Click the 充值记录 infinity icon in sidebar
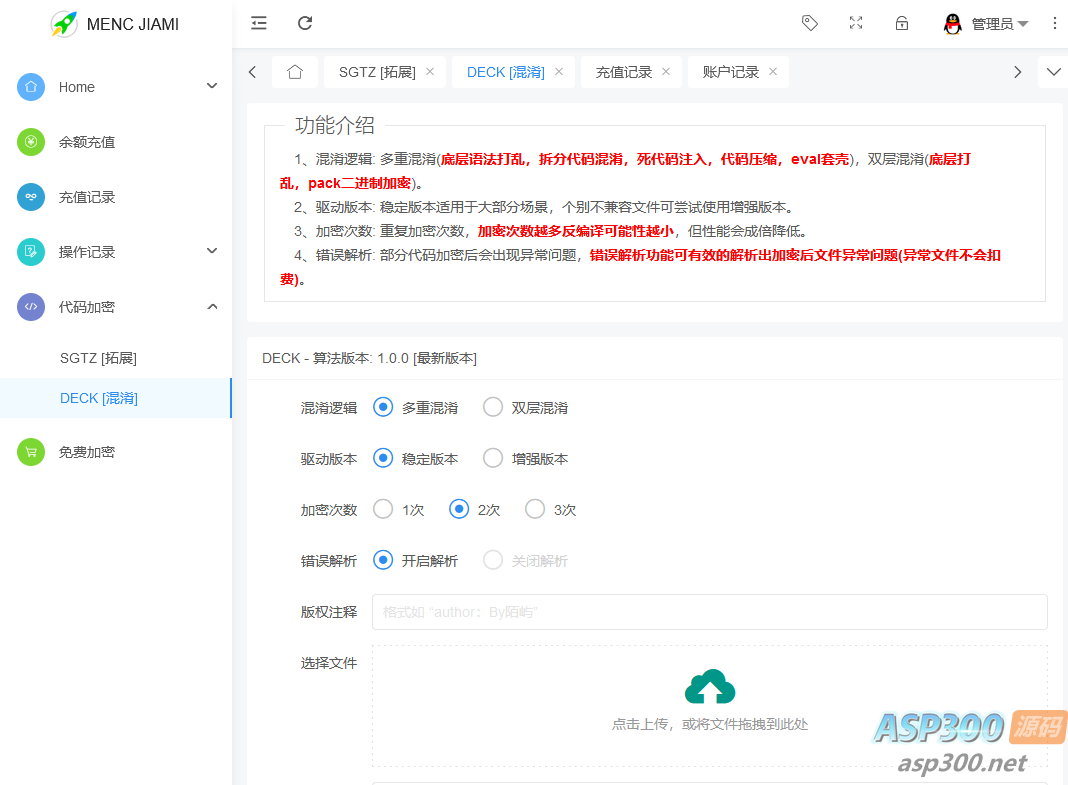This screenshot has height=785, width=1068. [x=31, y=197]
